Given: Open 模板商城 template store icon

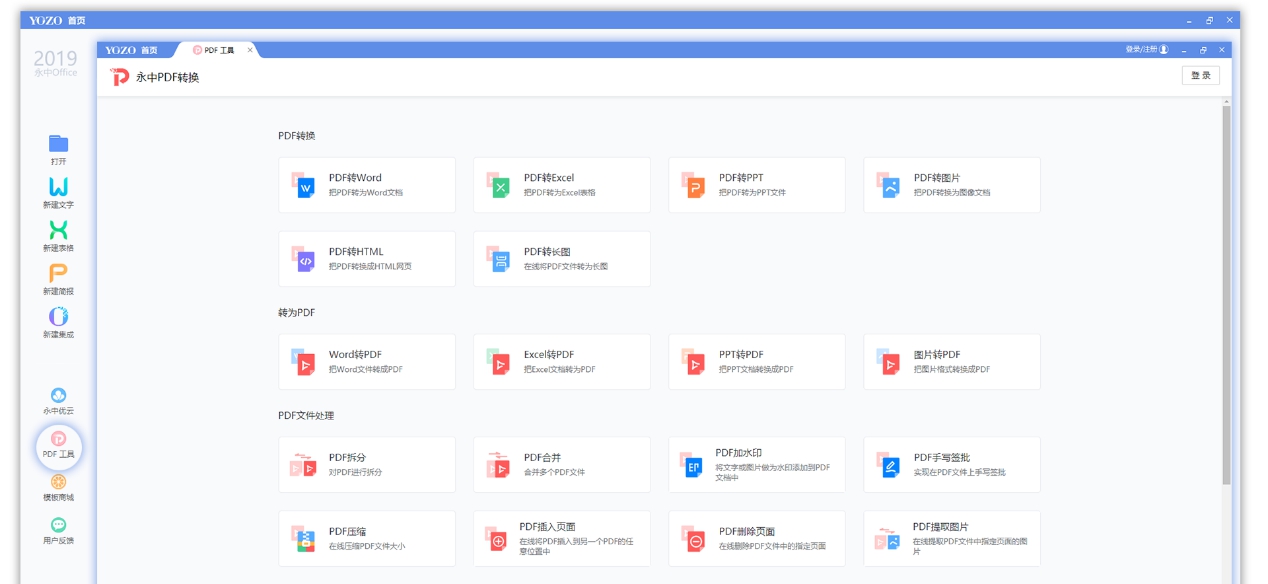Looking at the screenshot, I should click(58, 482).
